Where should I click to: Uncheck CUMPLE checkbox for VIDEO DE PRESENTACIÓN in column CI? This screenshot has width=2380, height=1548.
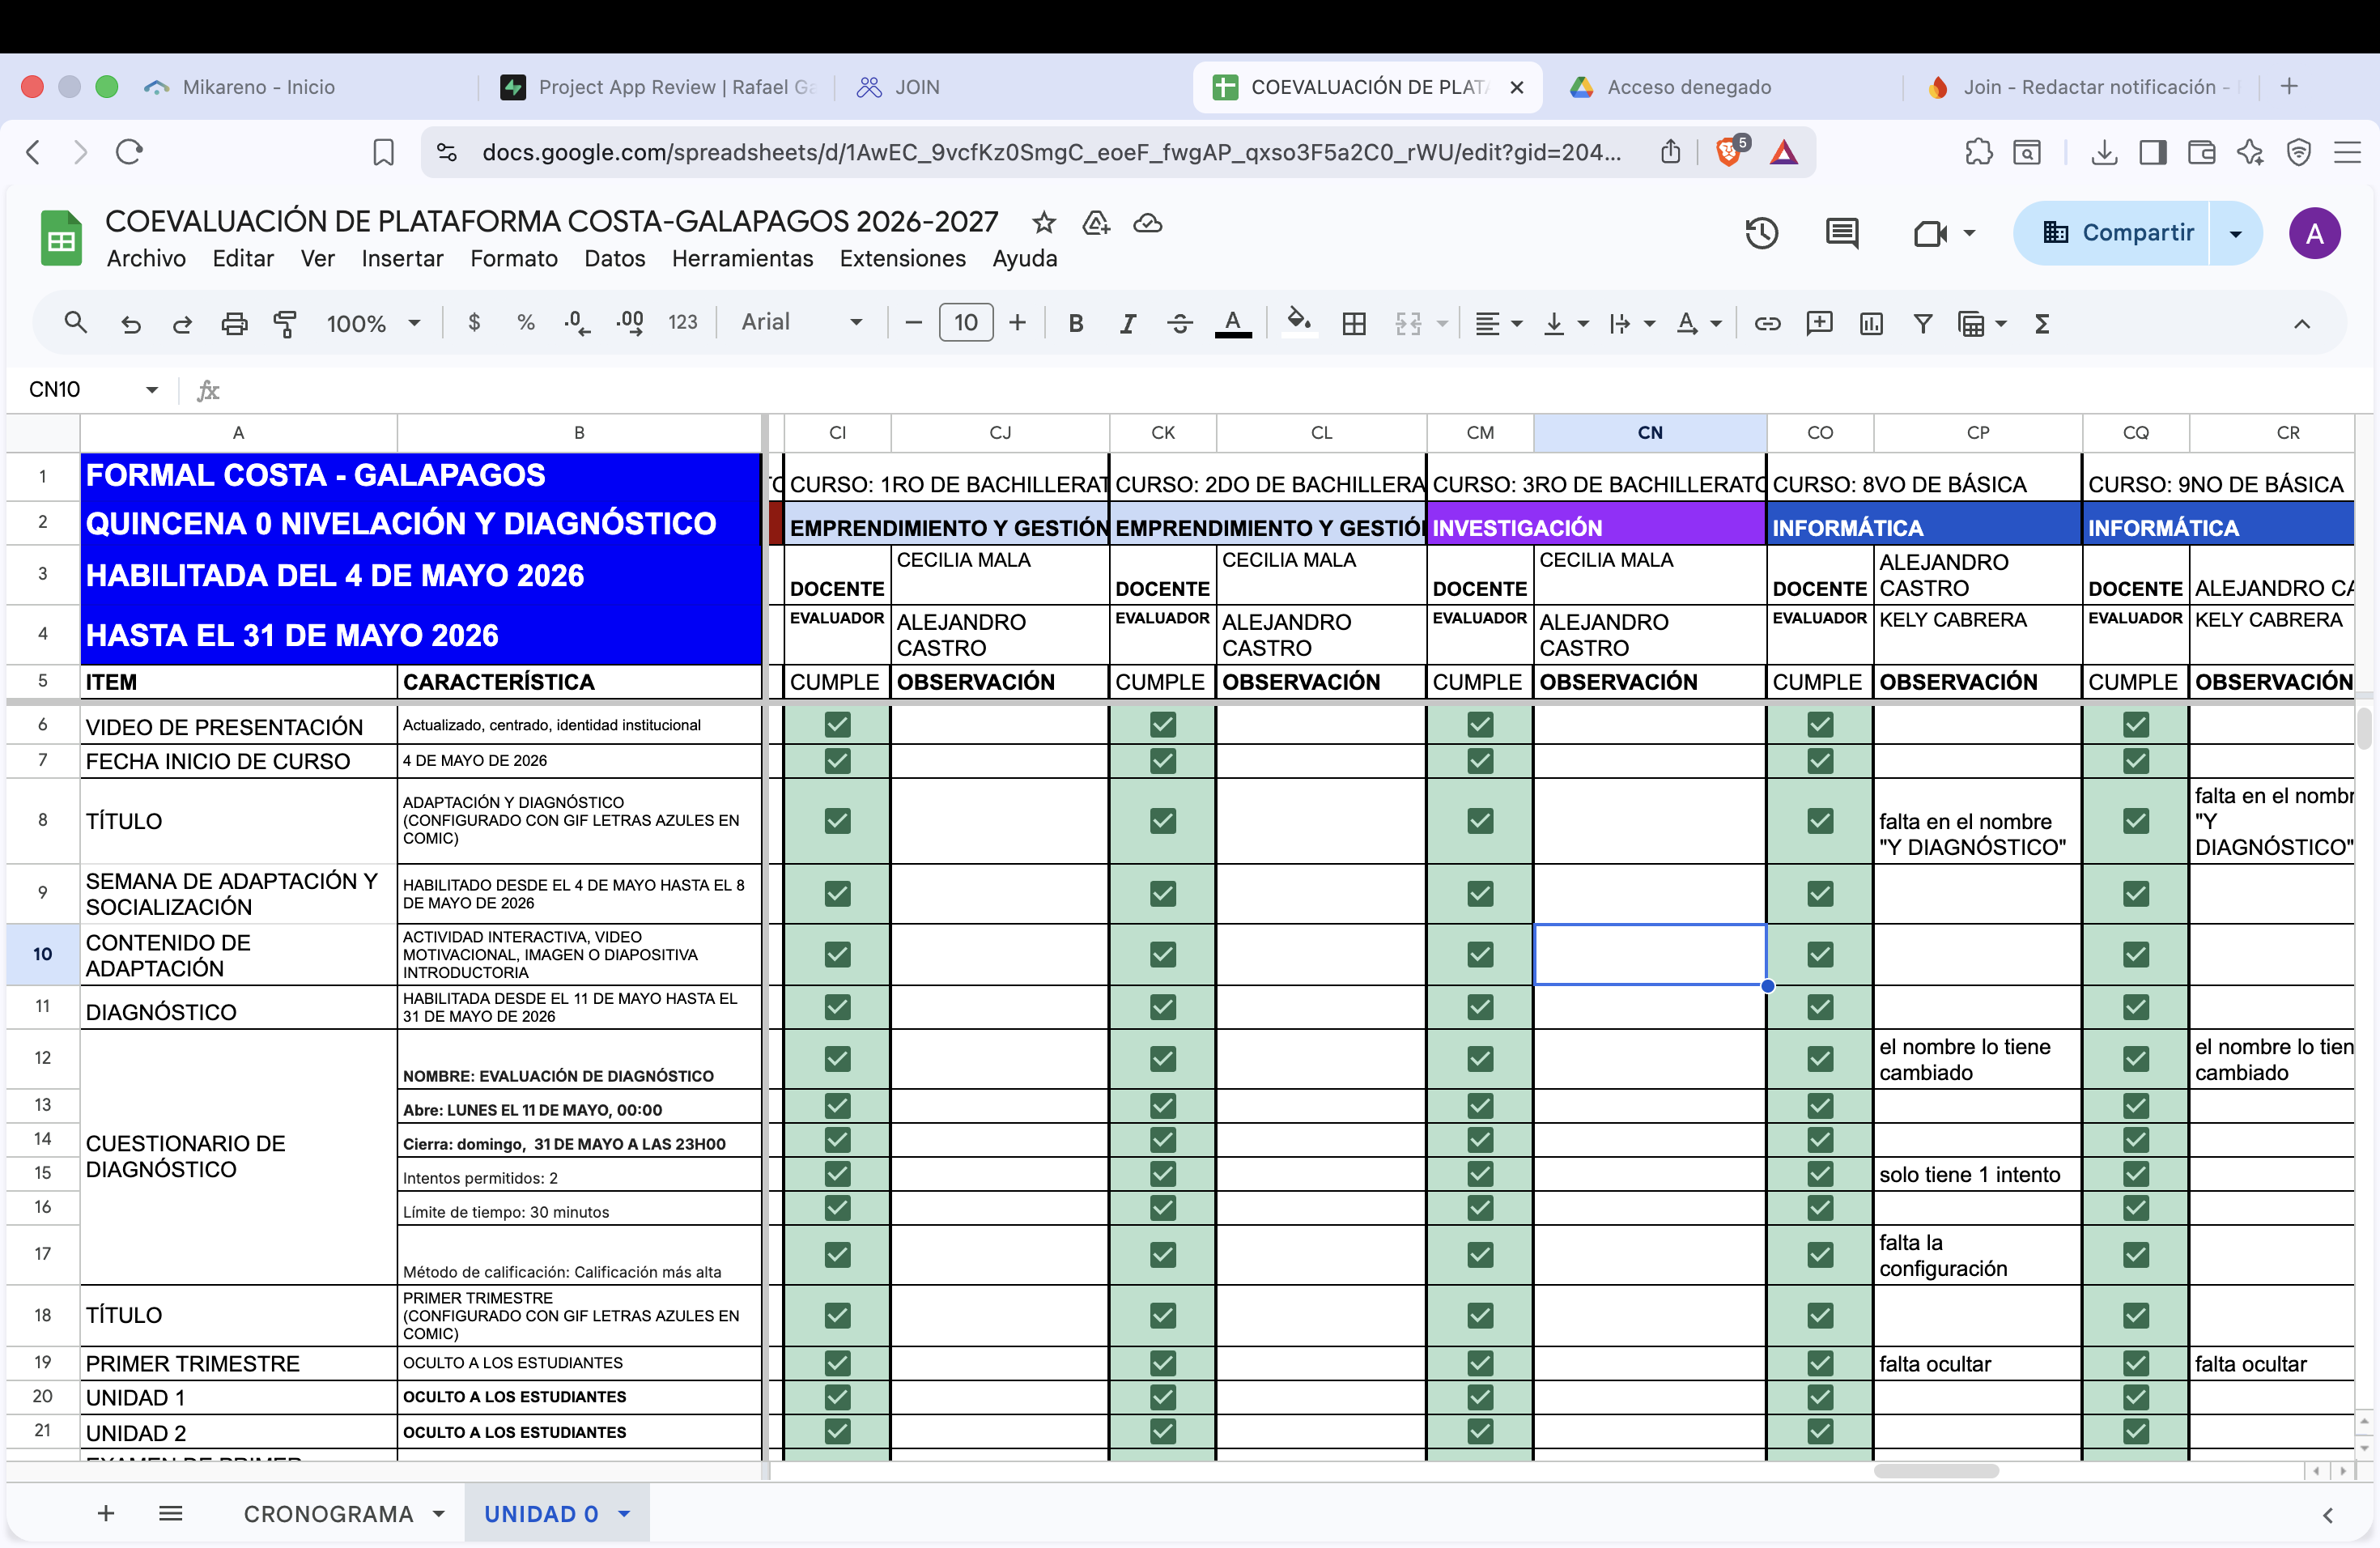pos(837,724)
